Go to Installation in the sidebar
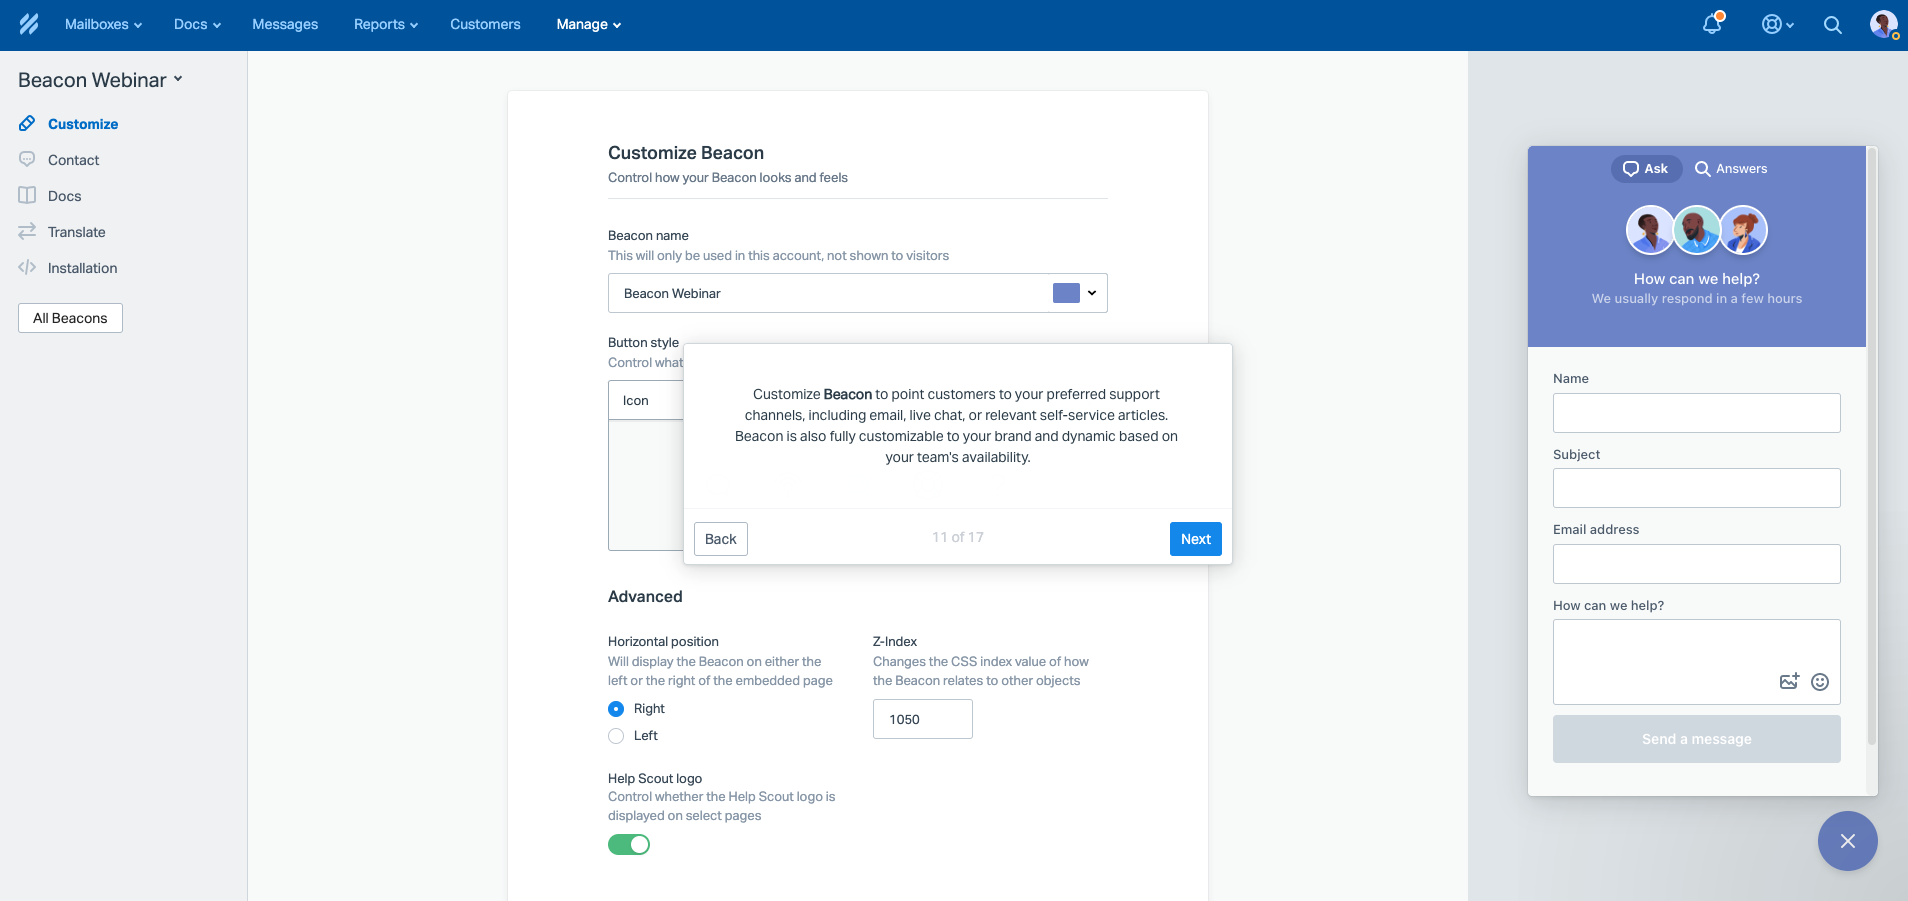 (x=83, y=268)
